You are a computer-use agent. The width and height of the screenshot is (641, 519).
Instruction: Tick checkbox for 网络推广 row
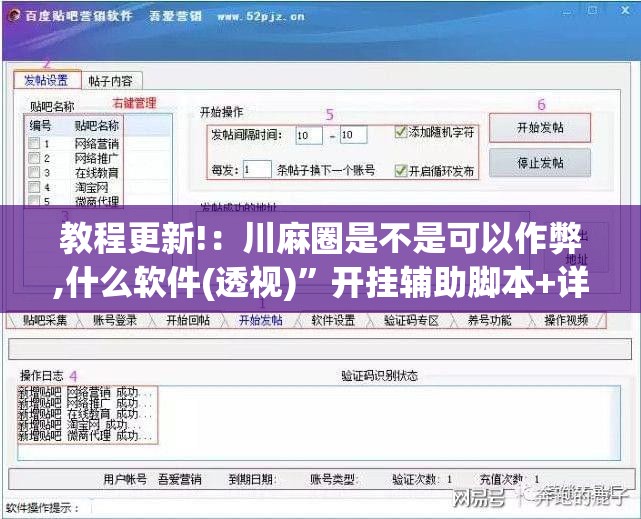point(34,158)
